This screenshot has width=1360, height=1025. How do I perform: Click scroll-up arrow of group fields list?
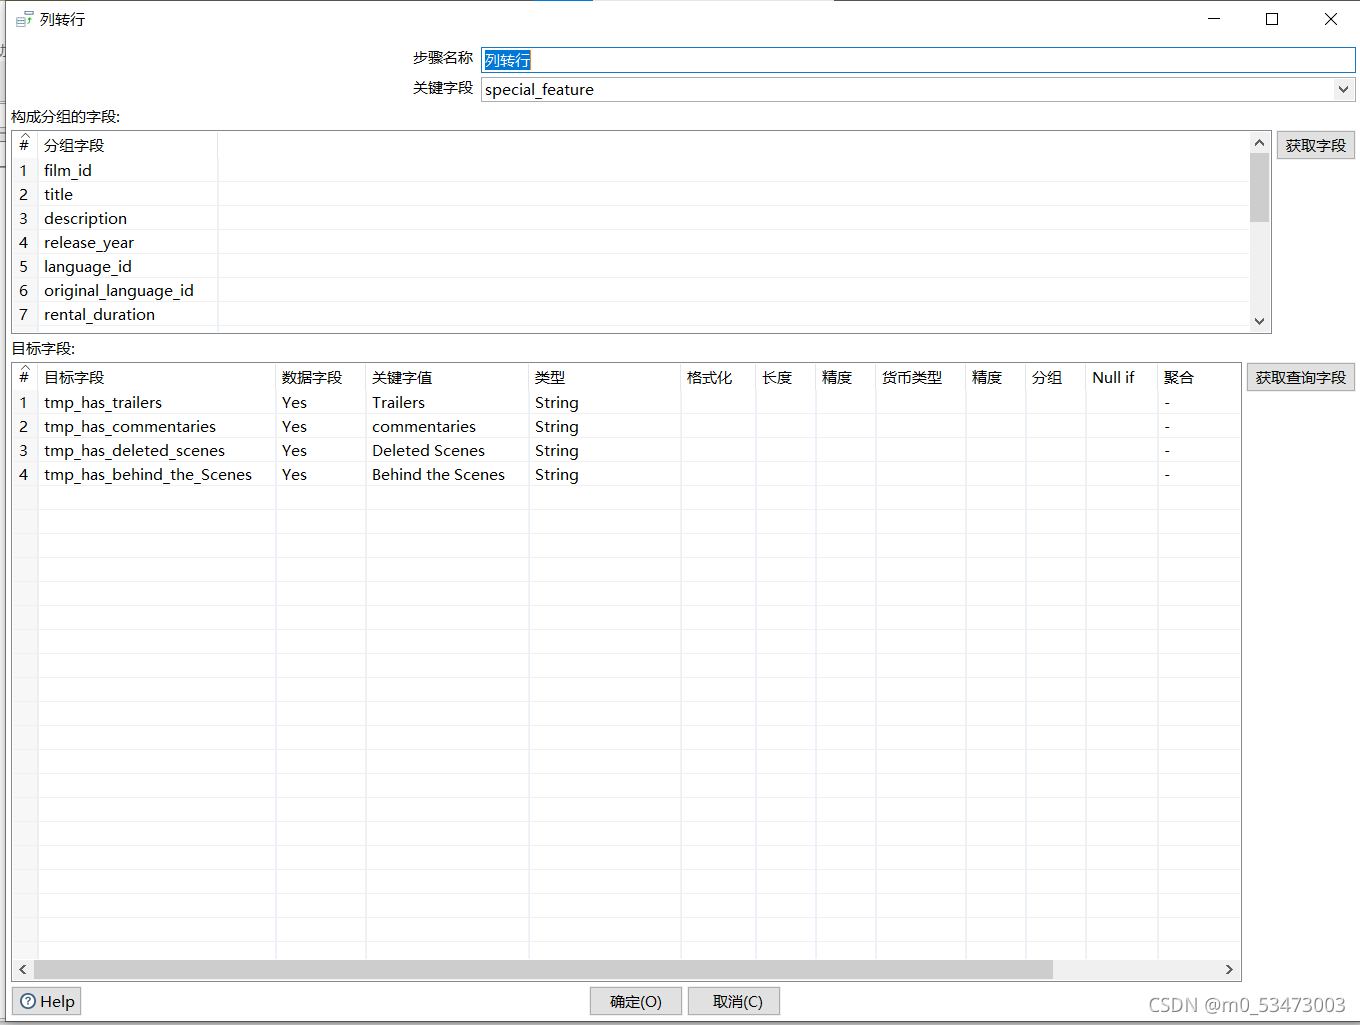1259,143
